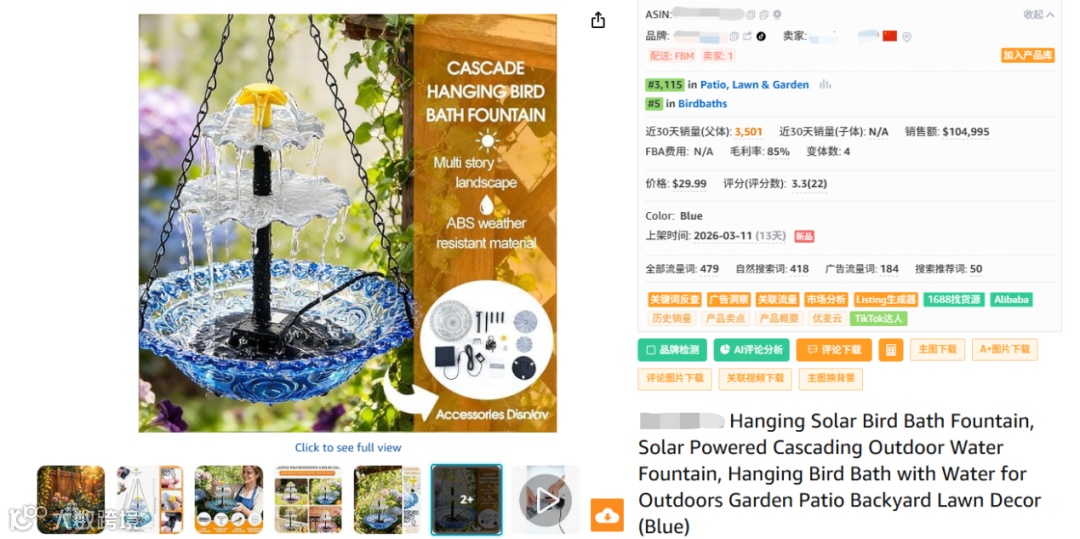Click the TikTok icon beside the brand
This screenshot has width=1080, height=539.
point(761,36)
